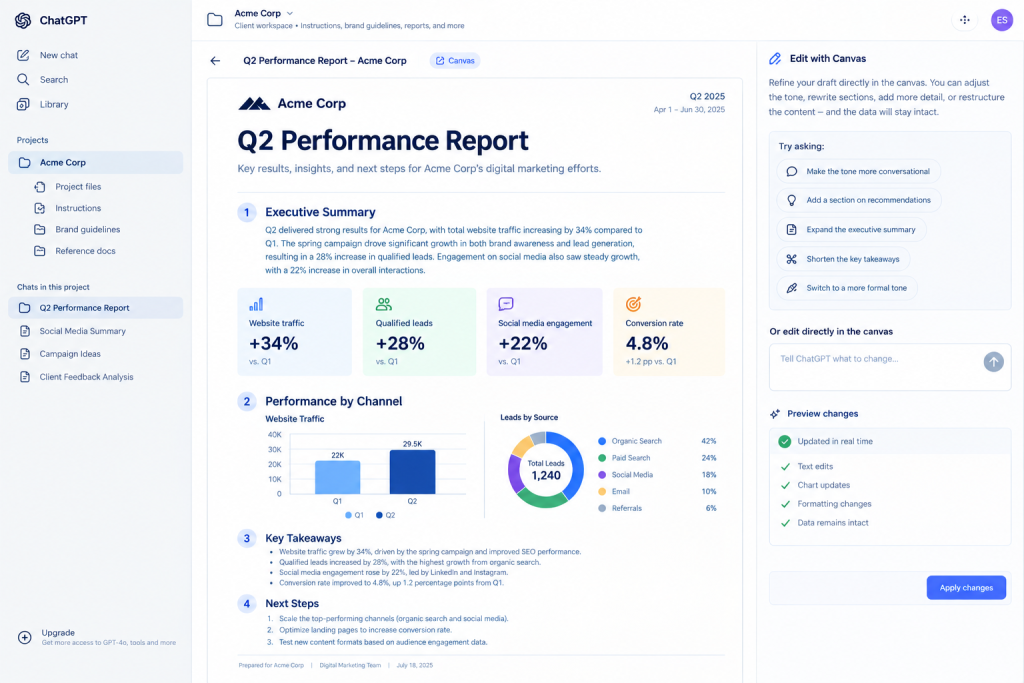Click the Performance by Channel heading
Screen dimensions: 1024x683
334,402
